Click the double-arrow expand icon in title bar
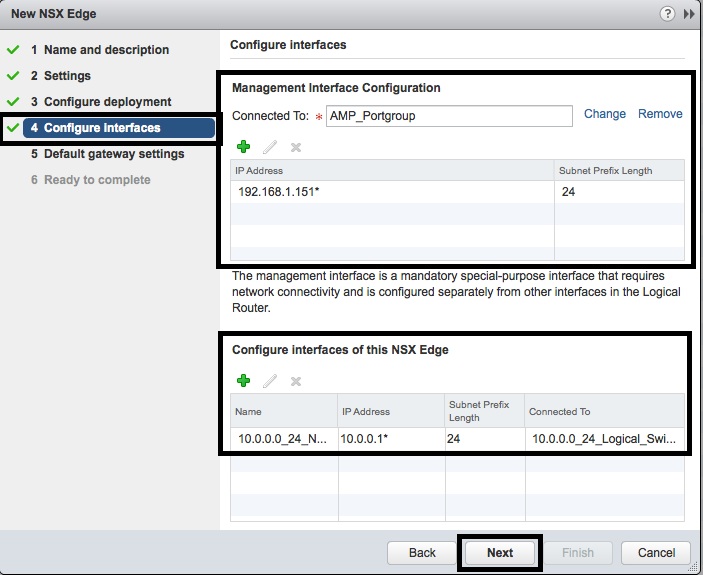 689,15
